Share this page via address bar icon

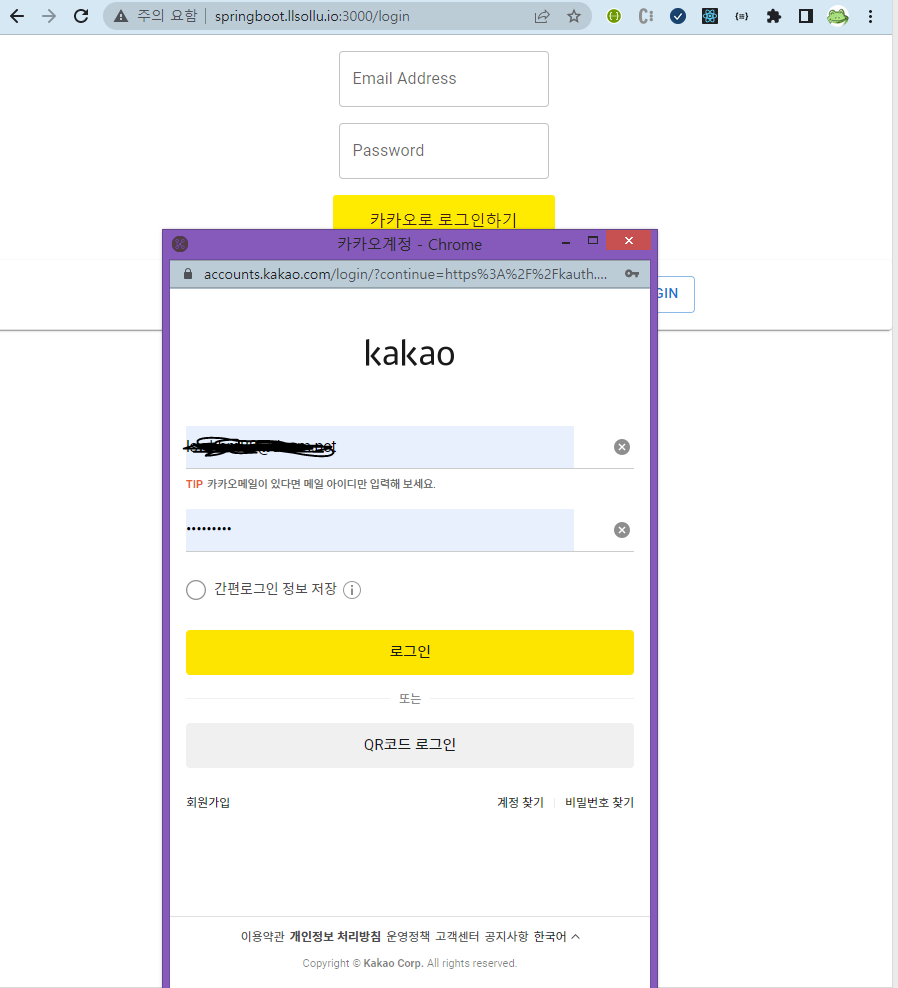pos(542,16)
